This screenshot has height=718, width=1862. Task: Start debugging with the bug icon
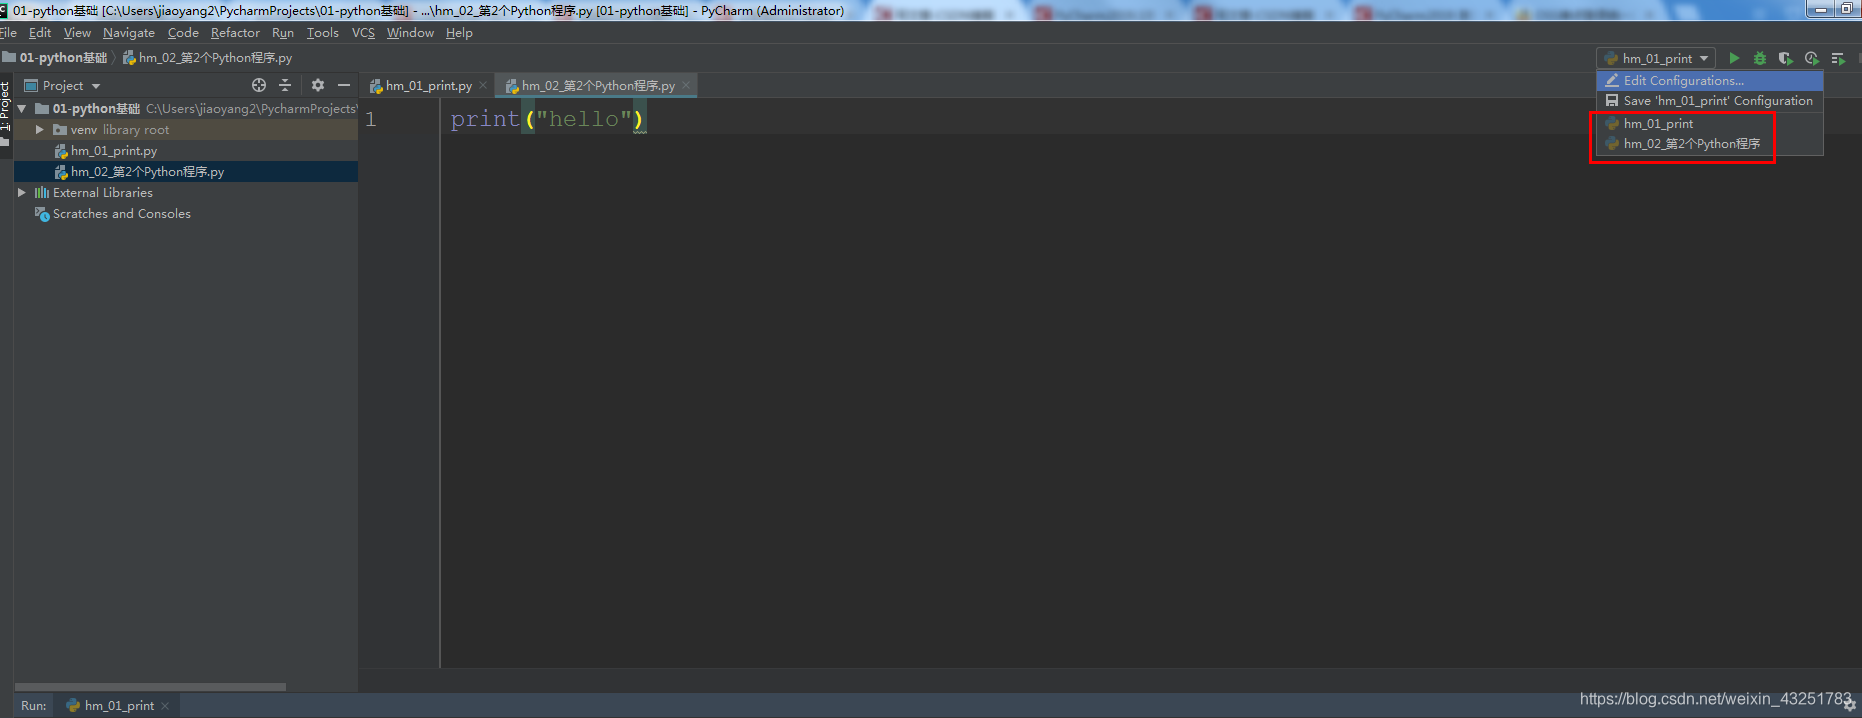pyautogui.click(x=1760, y=59)
